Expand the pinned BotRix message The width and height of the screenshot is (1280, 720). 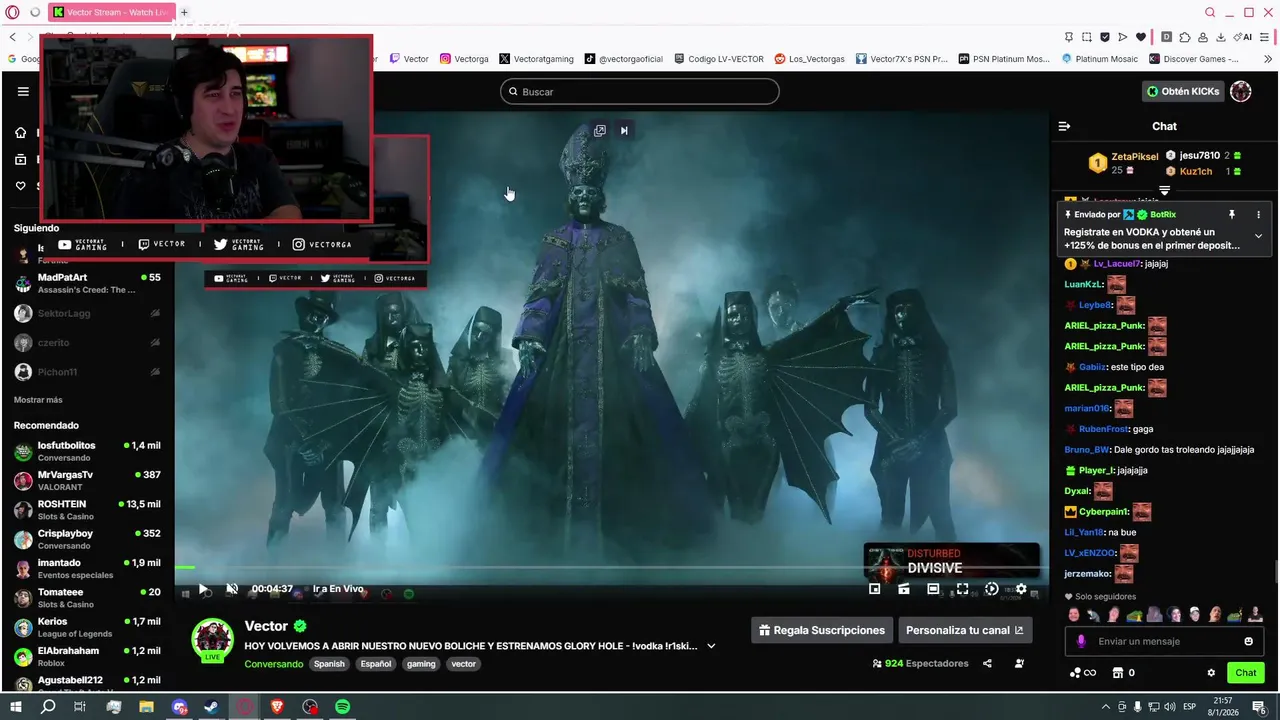point(1258,236)
